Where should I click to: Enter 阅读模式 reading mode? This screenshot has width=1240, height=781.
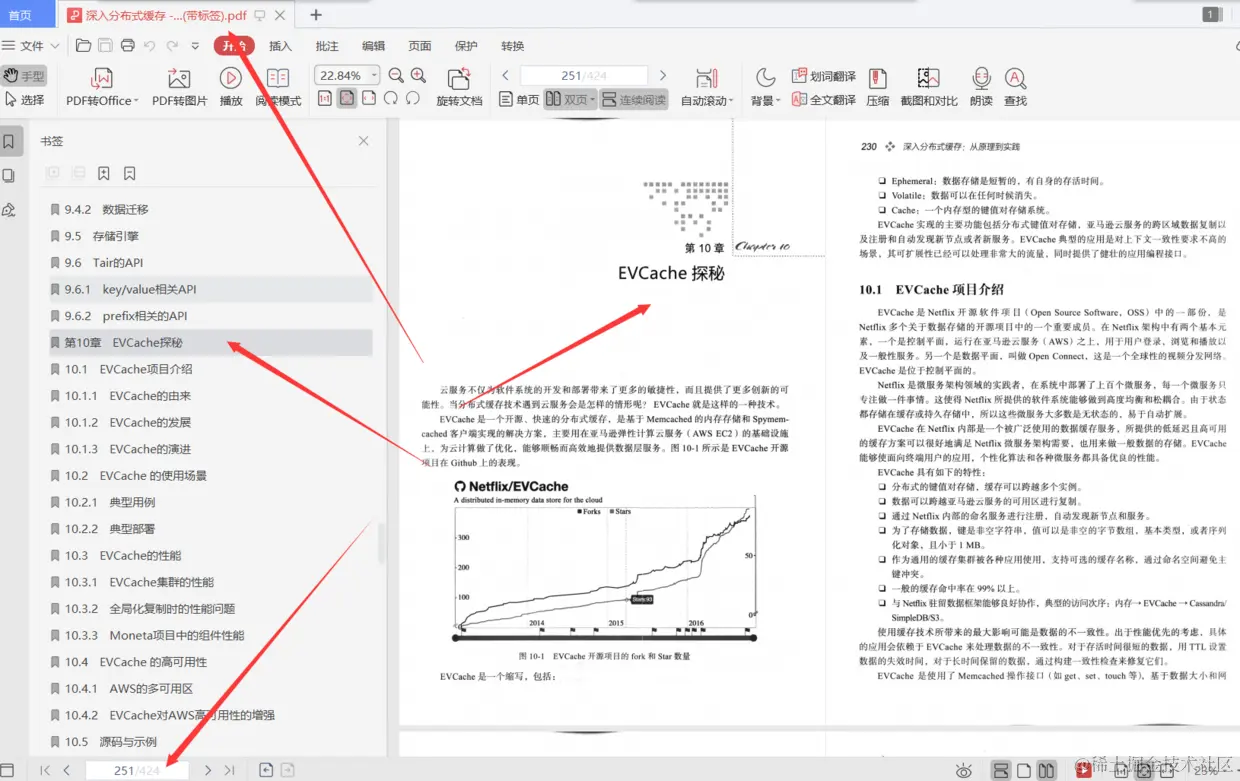coord(278,87)
